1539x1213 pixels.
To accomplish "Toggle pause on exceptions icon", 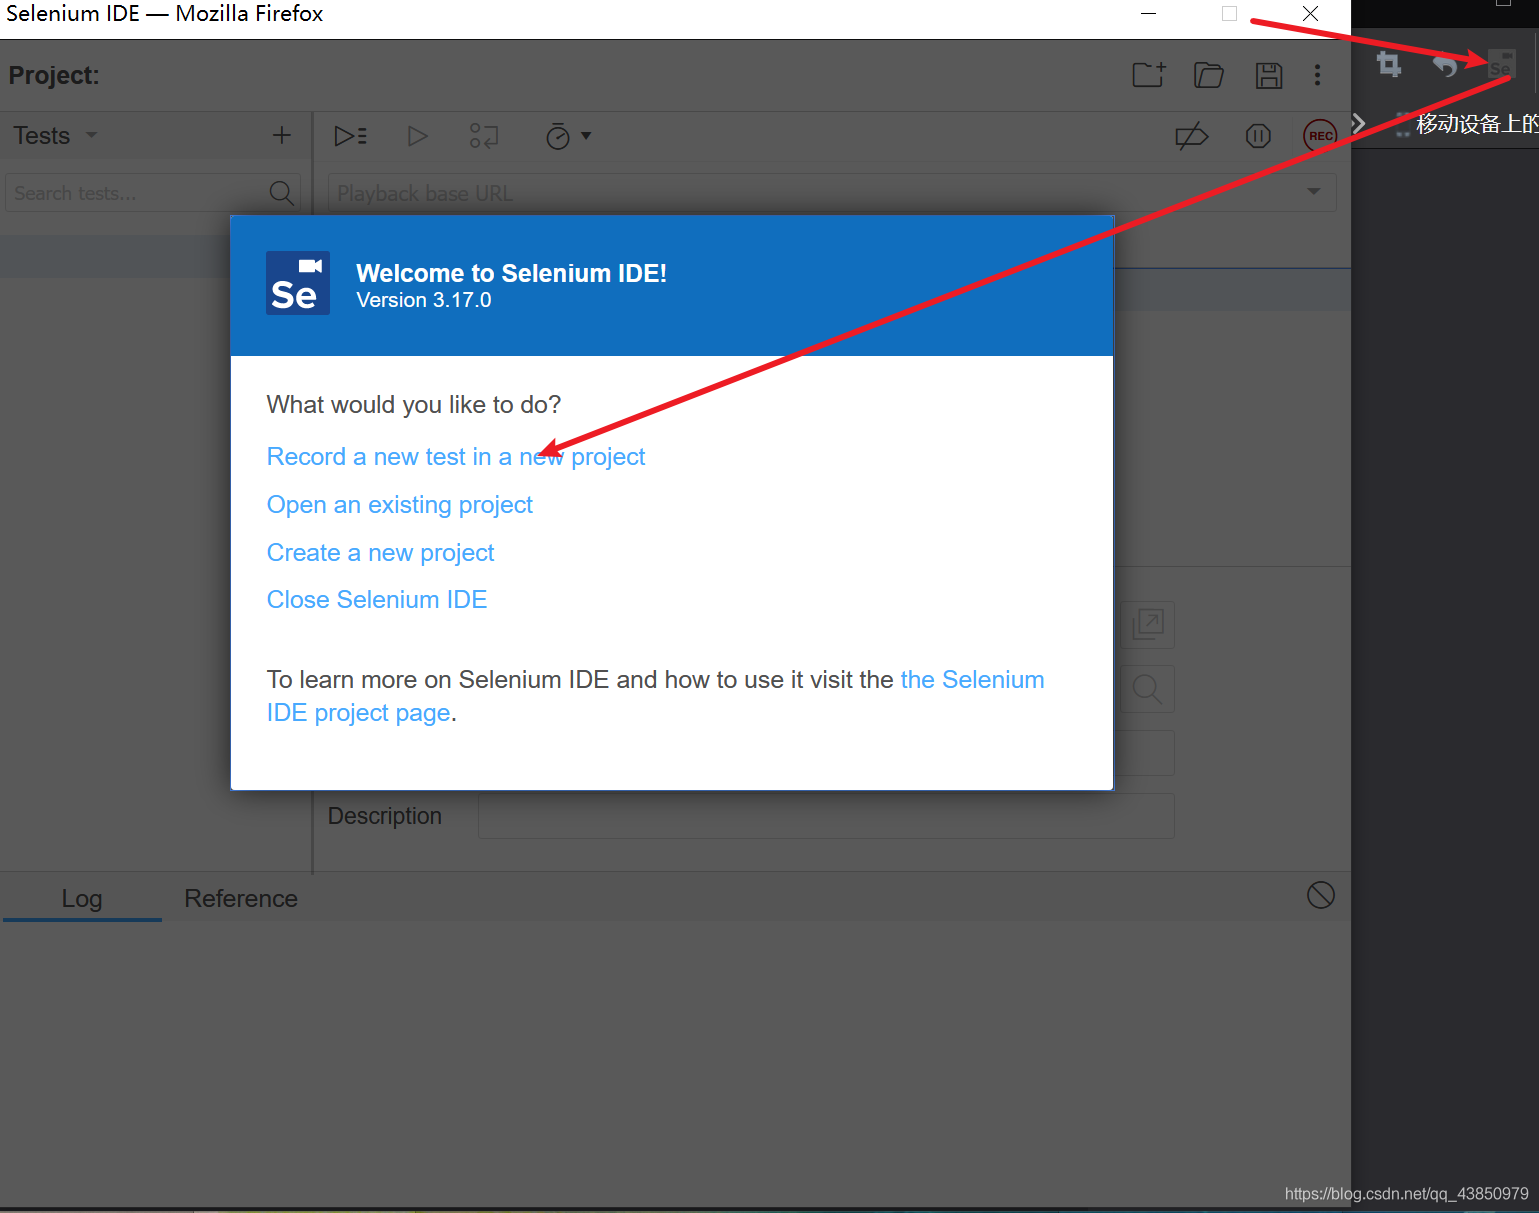I will pos(1258,136).
